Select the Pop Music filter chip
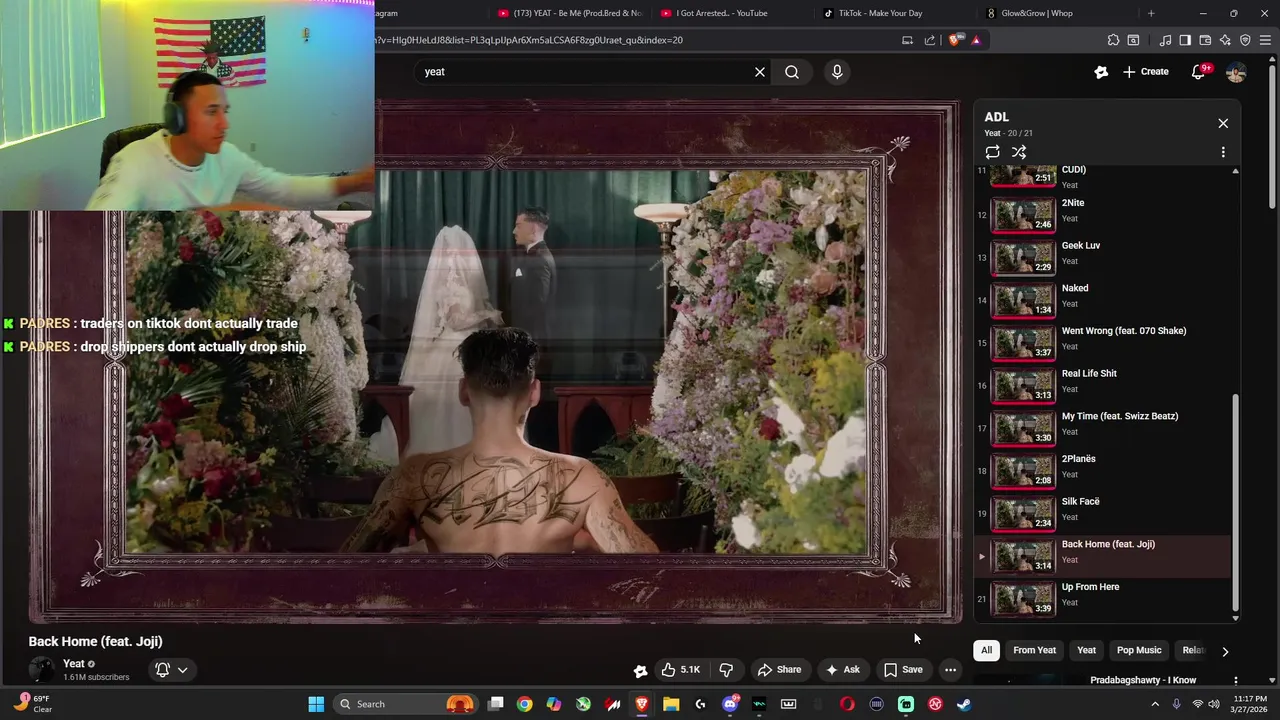Viewport: 1280px width, 720px height. (1139, 650)
